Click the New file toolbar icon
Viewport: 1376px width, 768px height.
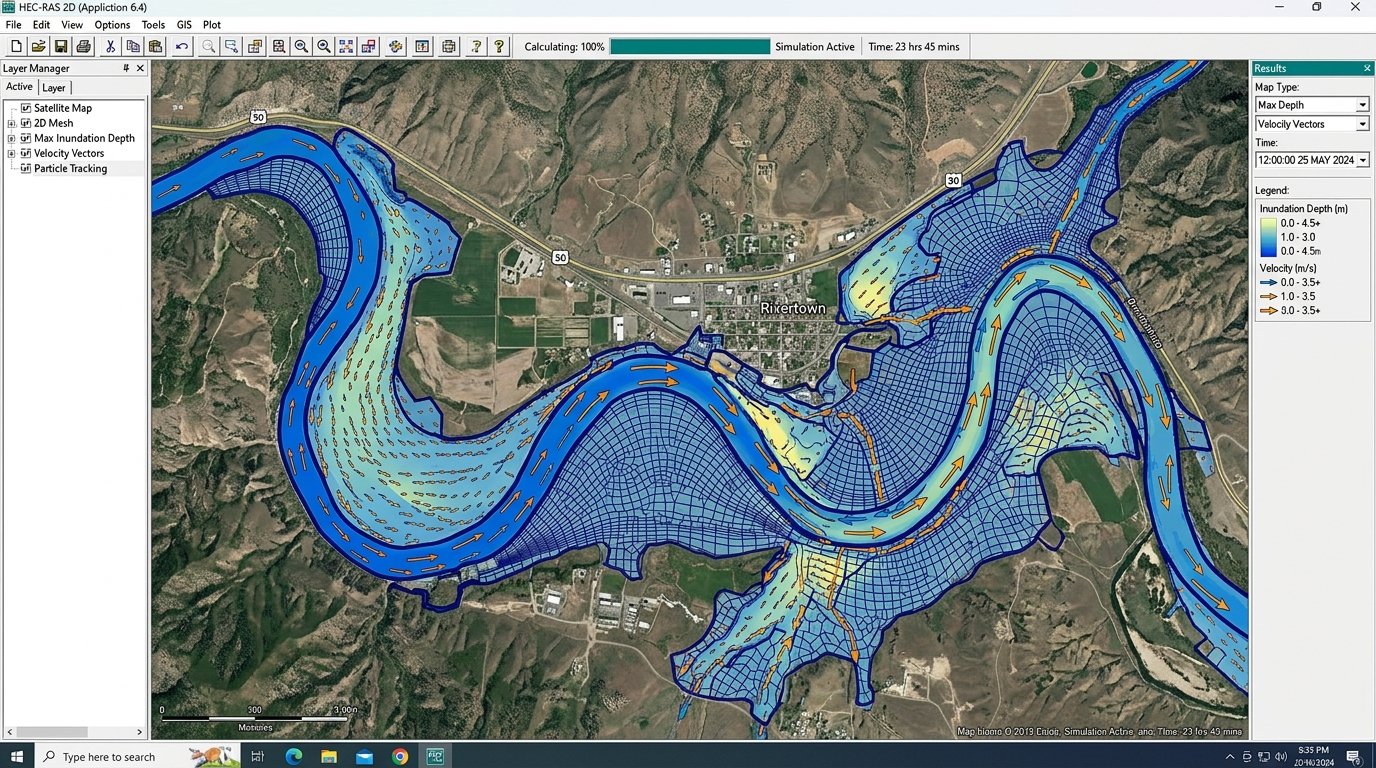(16, 46)
